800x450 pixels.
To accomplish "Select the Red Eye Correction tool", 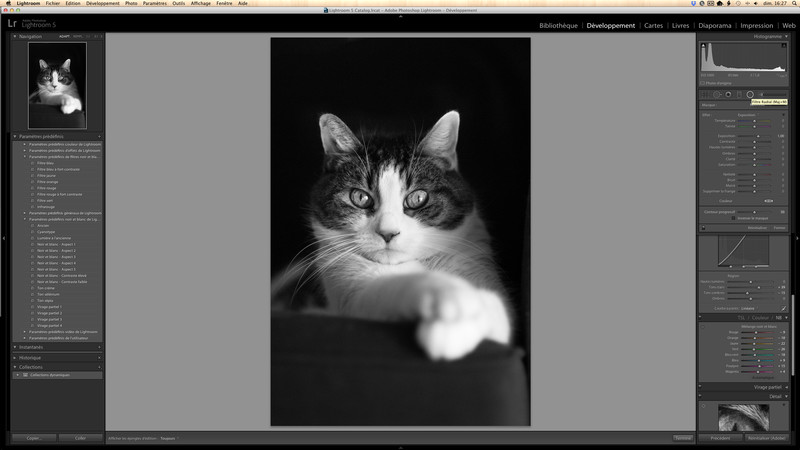I will [727, 94].
